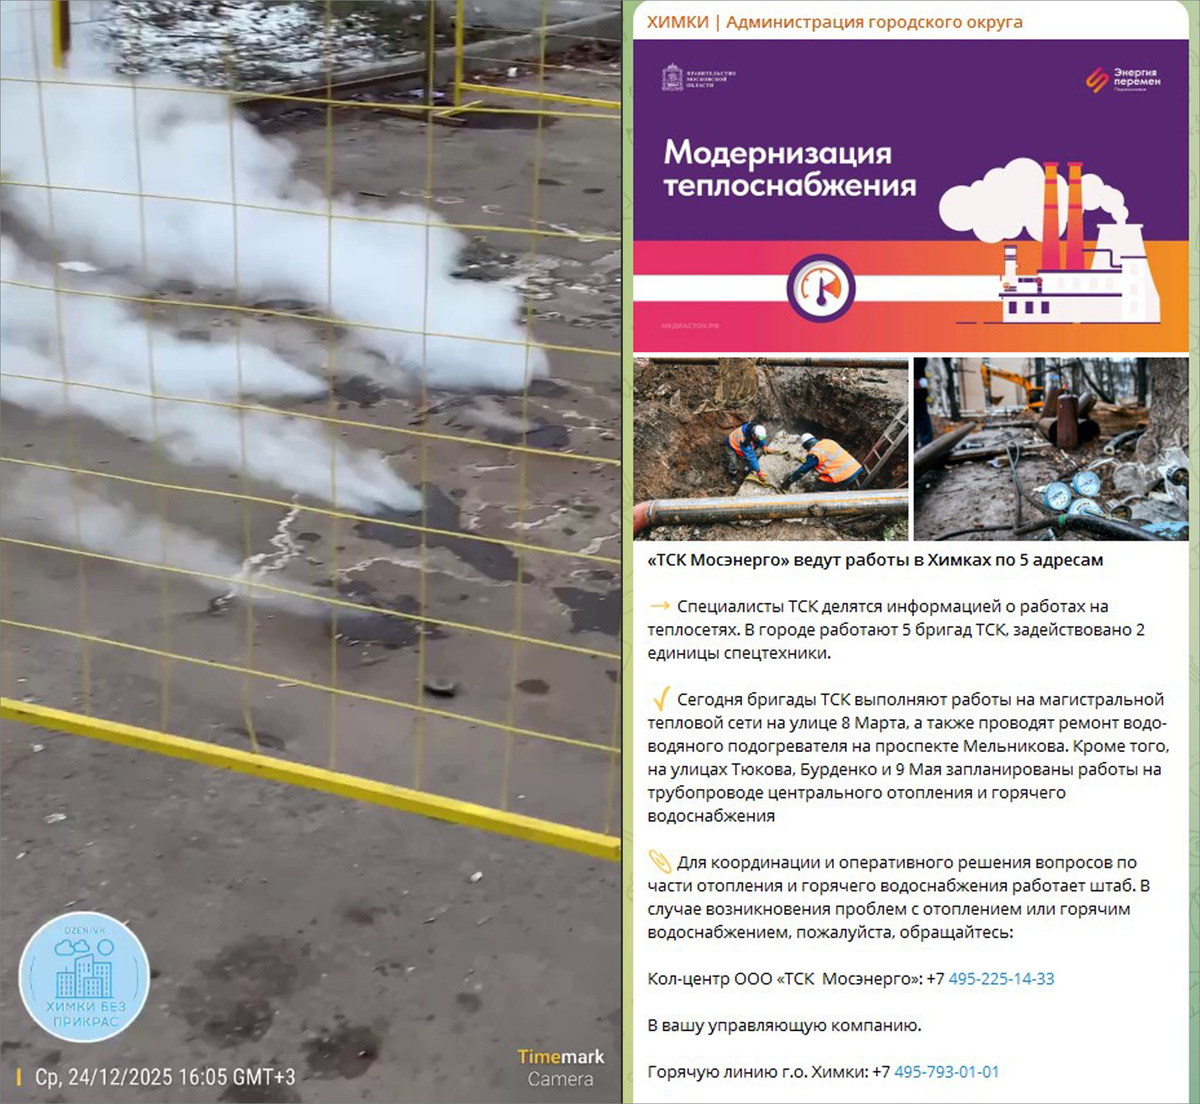This screenshot has width=1200, height=1104.
Task: Click the Химки без прикрас round logo
Action: 85,977
